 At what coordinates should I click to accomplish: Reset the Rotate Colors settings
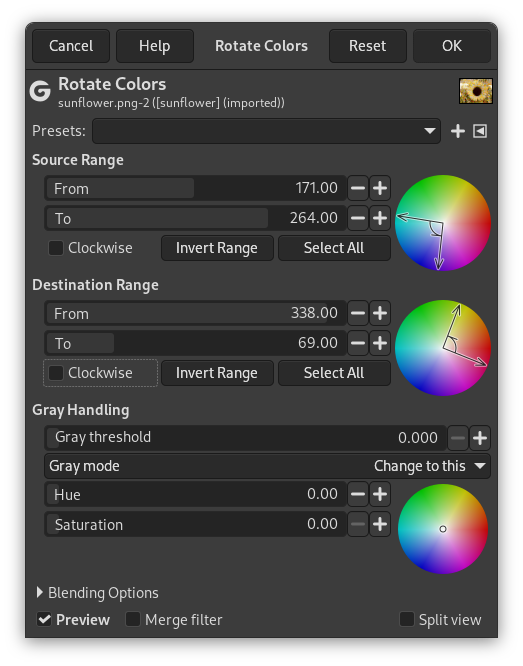tap(368, 46)
